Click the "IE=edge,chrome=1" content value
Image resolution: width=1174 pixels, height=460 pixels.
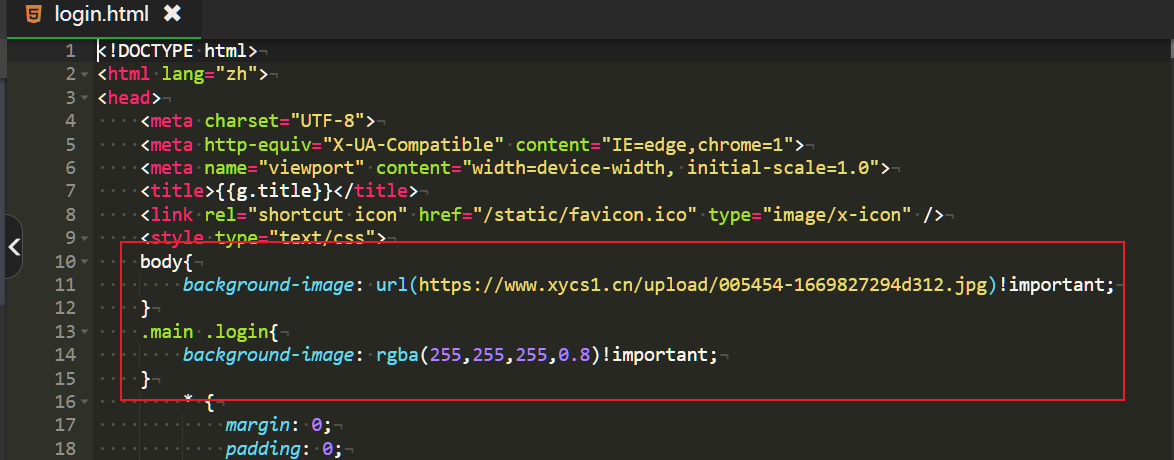699,145
